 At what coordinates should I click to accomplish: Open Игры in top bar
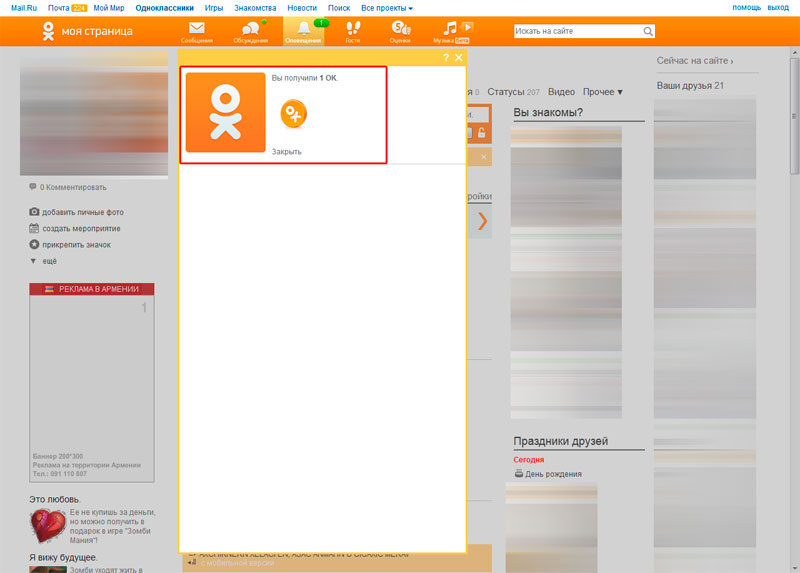click(x=214, y=8)
